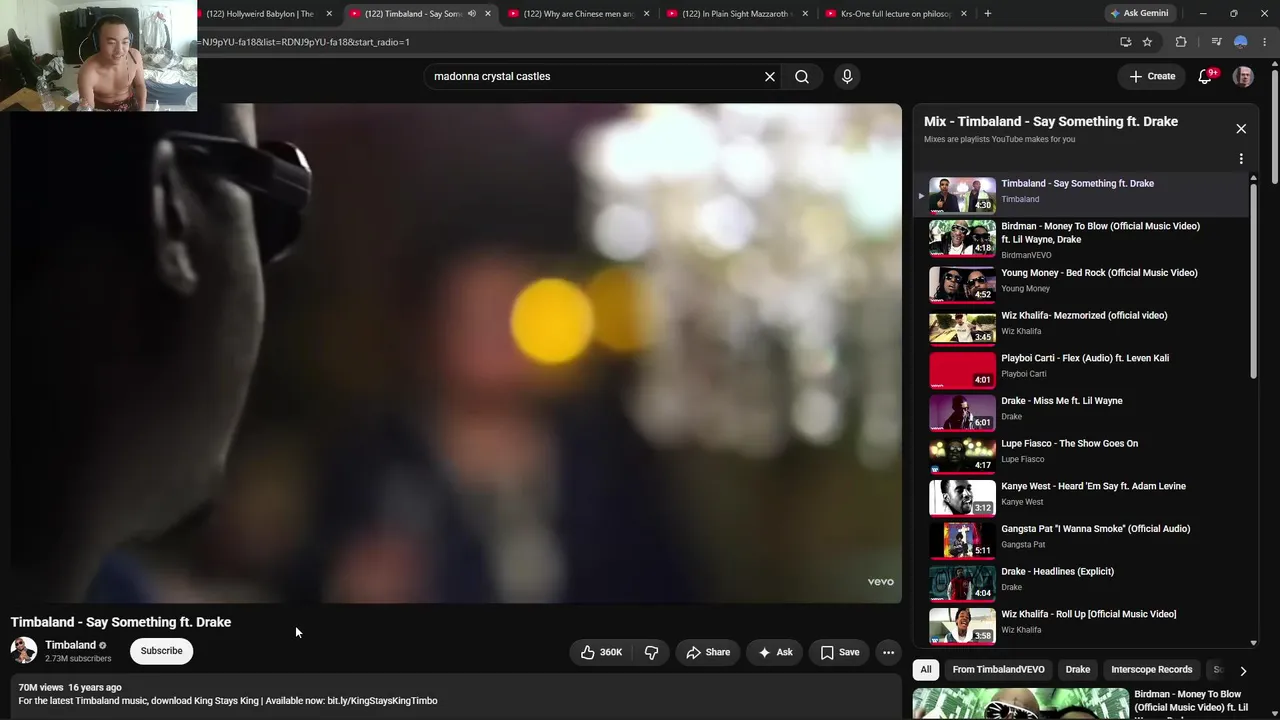The height and width of the screenshot is (720, 1280).
Task: Click the Wiz Khalifa - Roll Up thumbnail
Action: pos(962,625)
